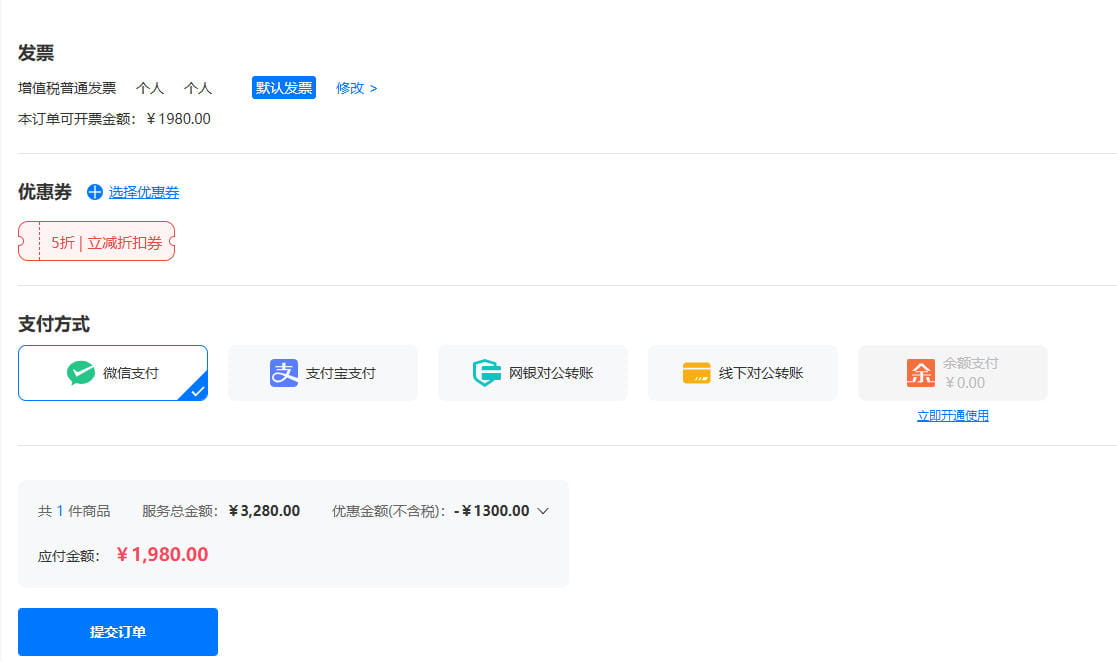Click the 默认发票 badge
Screen dimensions: 1117x661
[284, 88]
